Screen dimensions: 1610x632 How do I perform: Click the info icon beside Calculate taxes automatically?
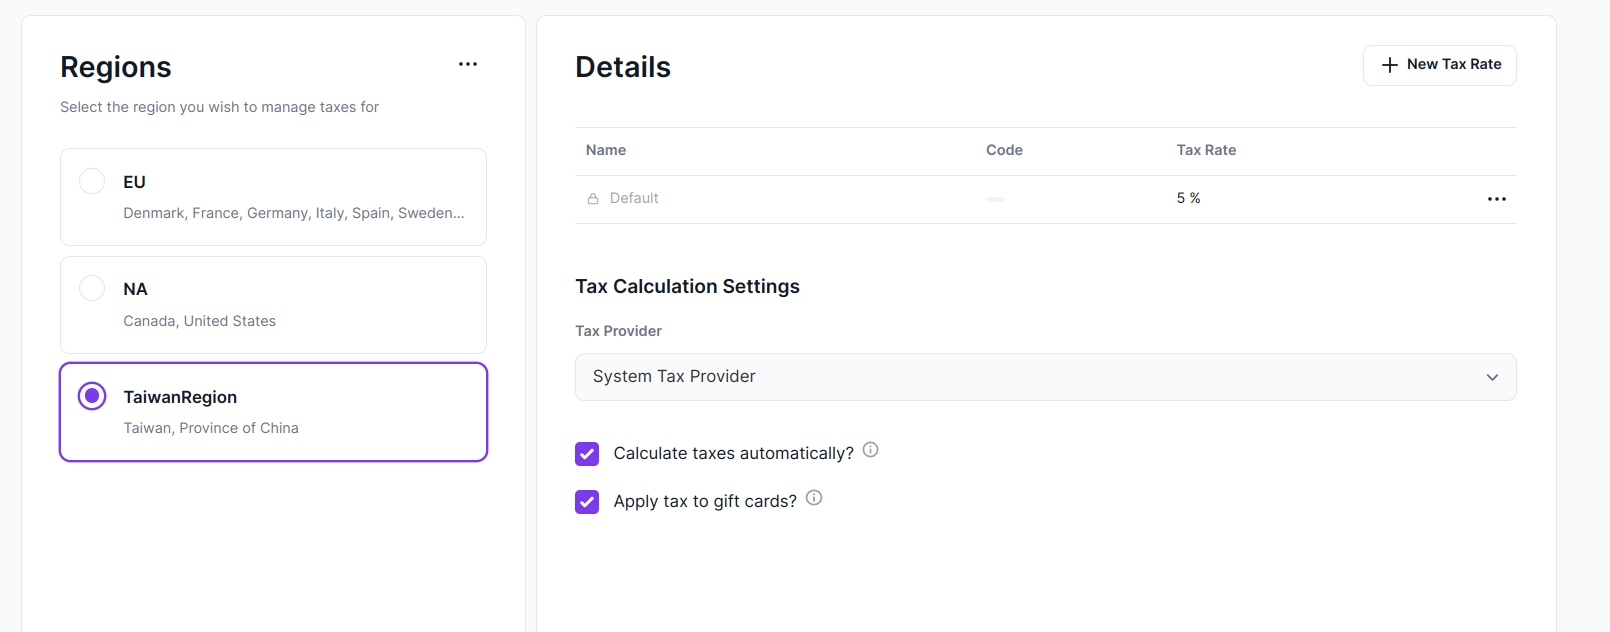[x=871, y=450]
